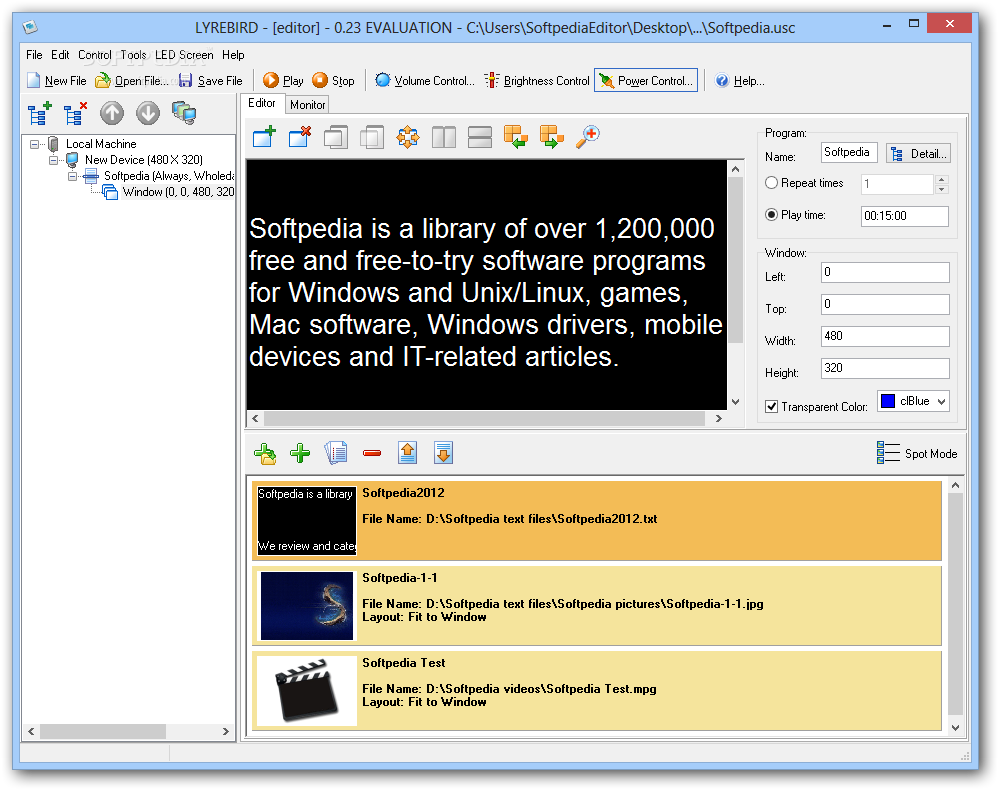Select the Softpedia2012 playlist item
Image resolution: width=999 pixels, height=790 pixels.
point(596,521)
